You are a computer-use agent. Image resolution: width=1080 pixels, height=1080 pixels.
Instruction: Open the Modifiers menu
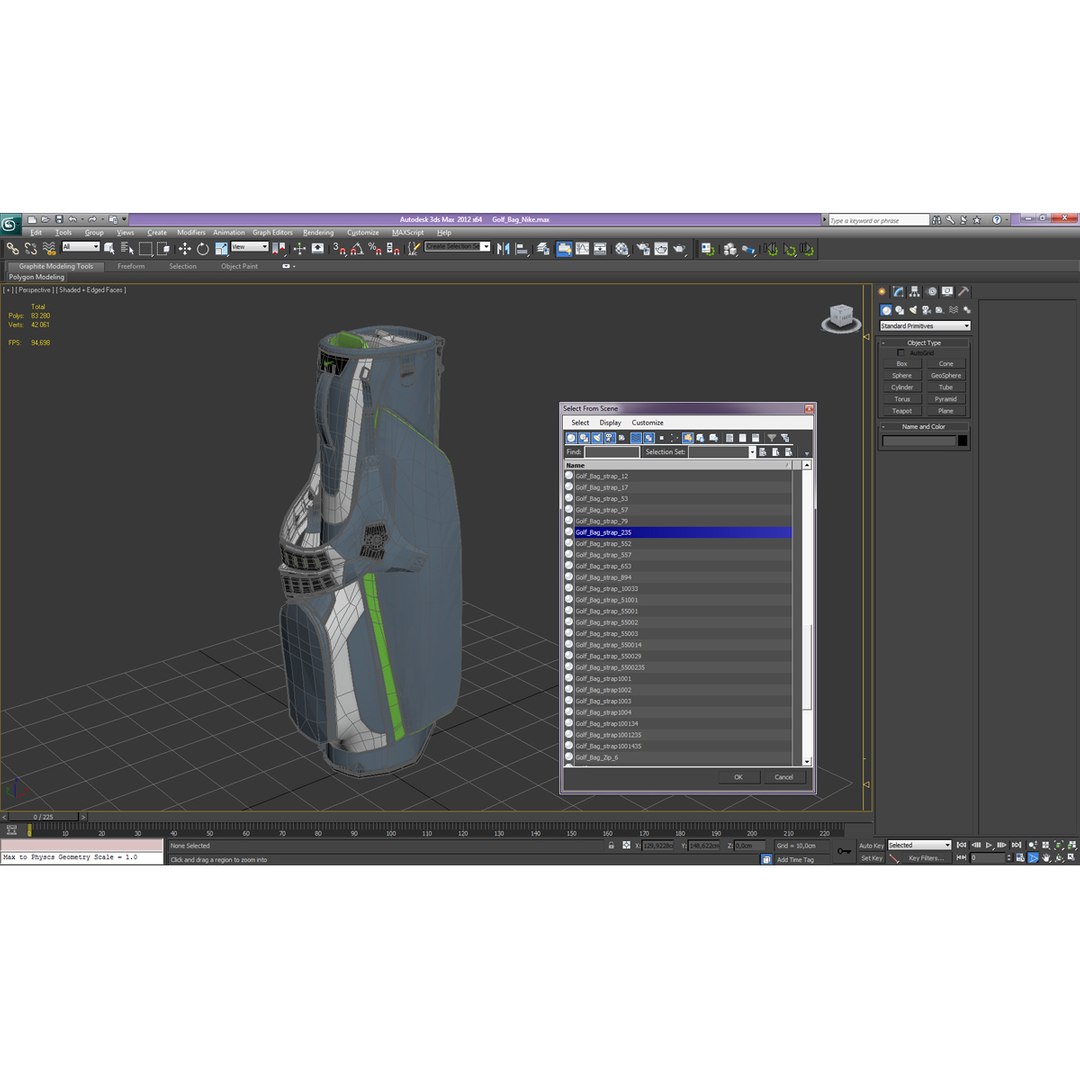click(191, 233)
